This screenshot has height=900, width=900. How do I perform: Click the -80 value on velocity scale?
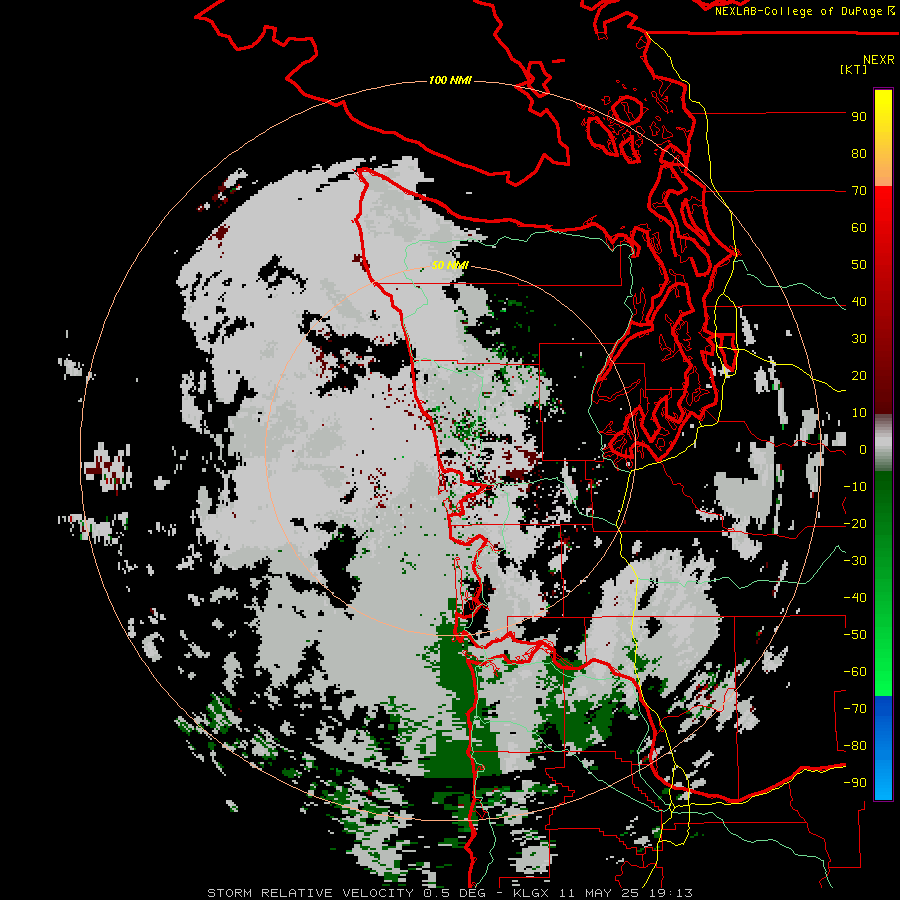[x=855, y=746]
